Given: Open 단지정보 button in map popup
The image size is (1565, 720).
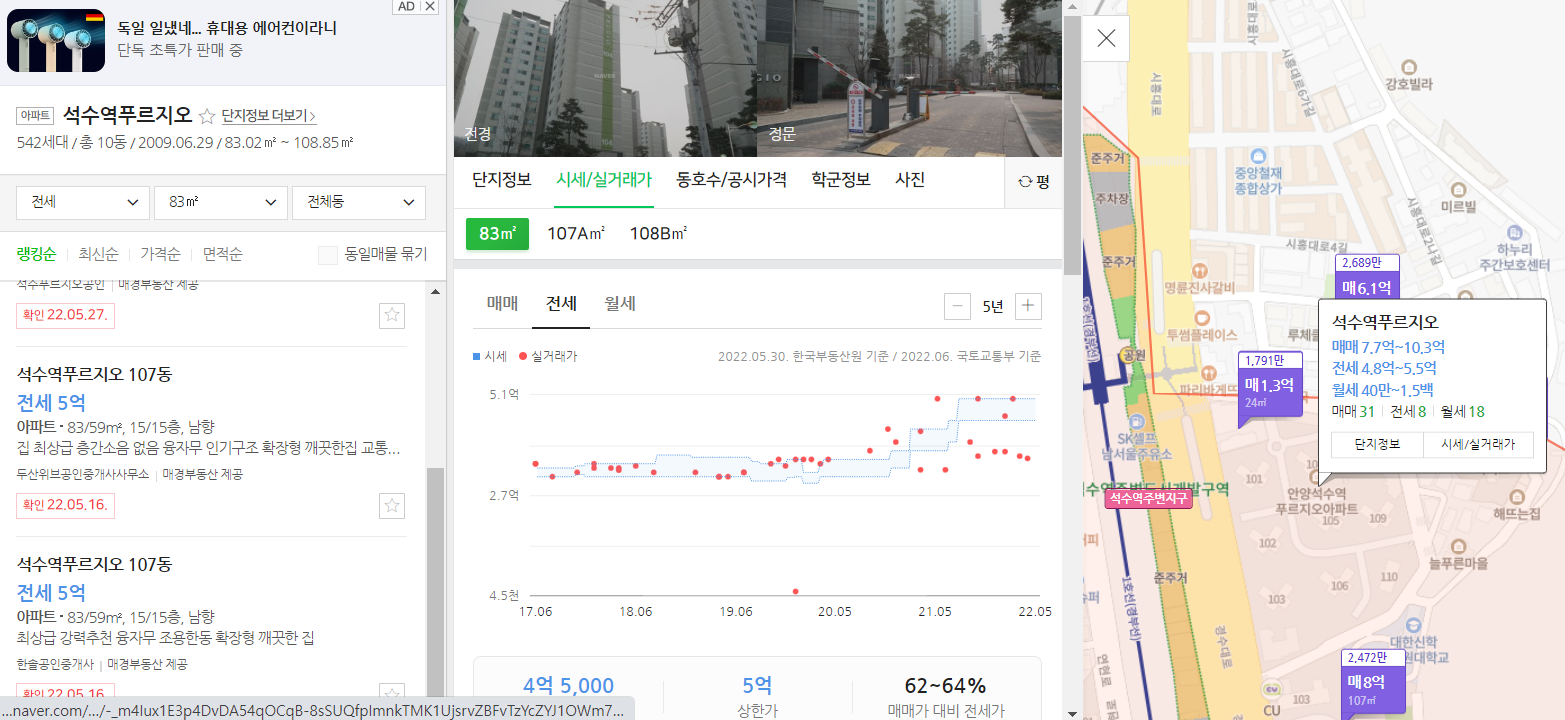Looking at the screenshot, I should click(x=1377, y=445).
